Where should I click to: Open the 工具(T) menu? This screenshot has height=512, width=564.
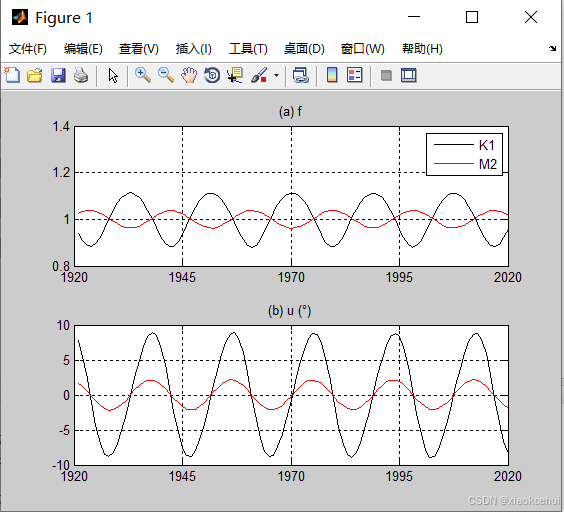coord(248,49)
